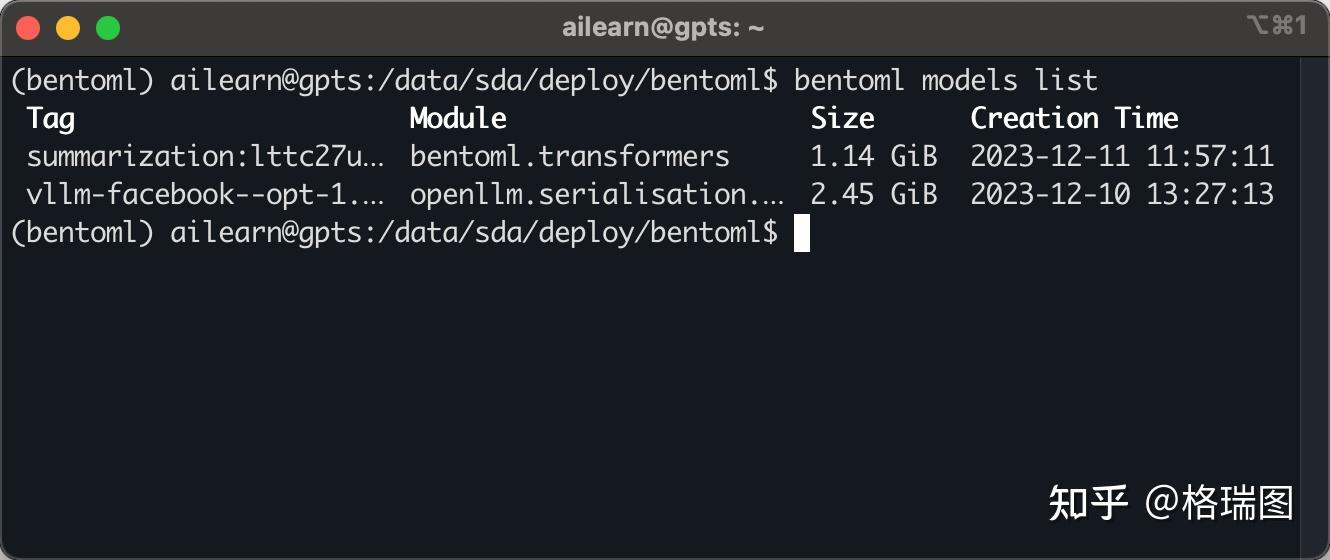Click the 2023-12-10 13:27:13 timestamp
The height and width of the screenshot is (560, 1330).
click(x=1122, y=194)
